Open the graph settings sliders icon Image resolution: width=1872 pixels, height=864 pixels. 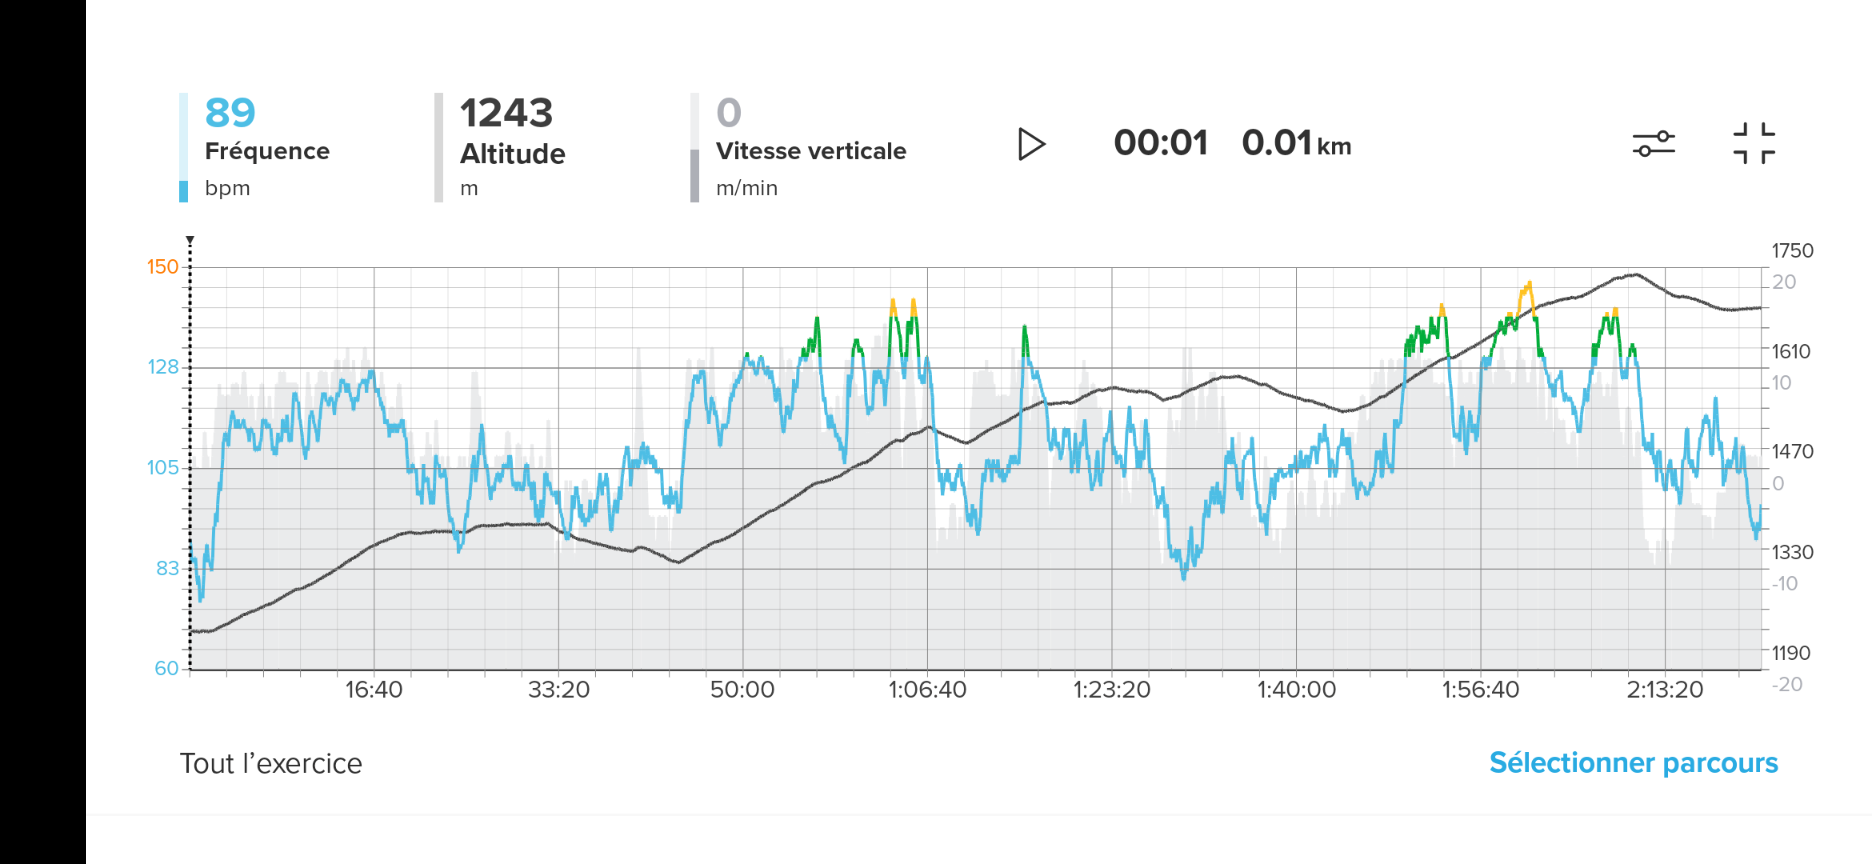[1653, 144]
